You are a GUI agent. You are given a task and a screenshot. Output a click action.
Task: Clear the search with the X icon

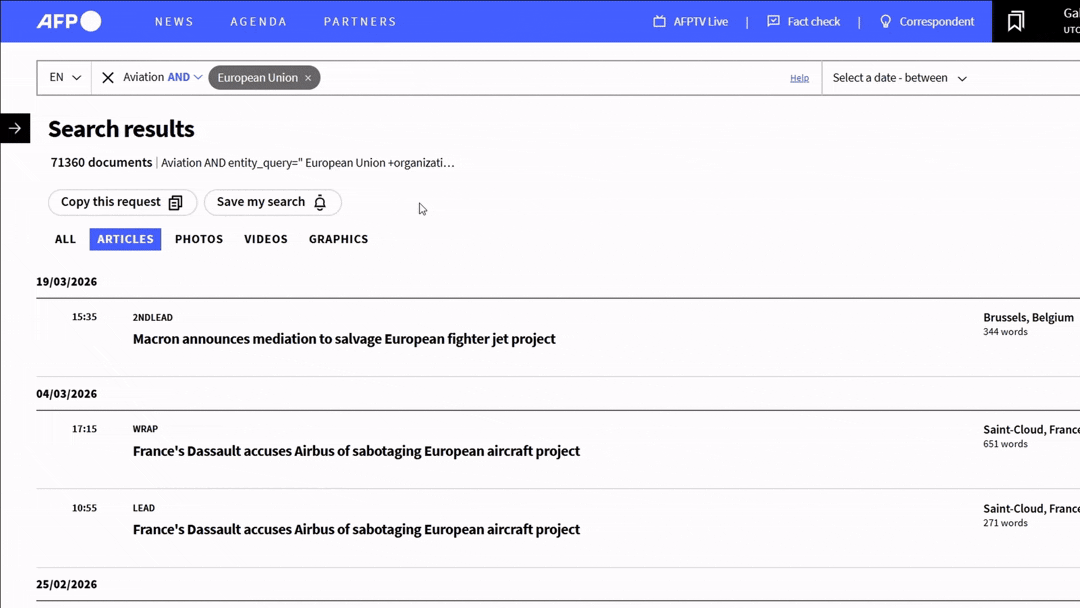click(108, 78)
